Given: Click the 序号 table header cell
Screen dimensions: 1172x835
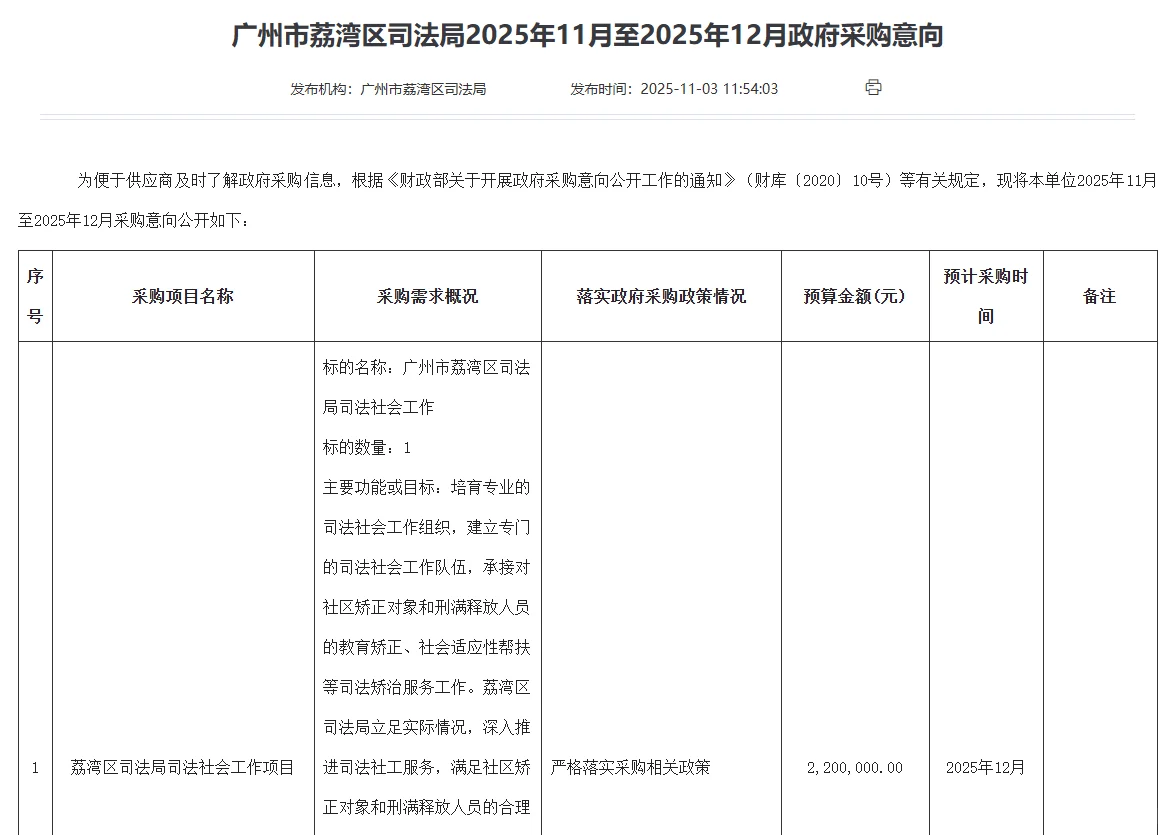Looking at the screenshot, I should [35, 295].
